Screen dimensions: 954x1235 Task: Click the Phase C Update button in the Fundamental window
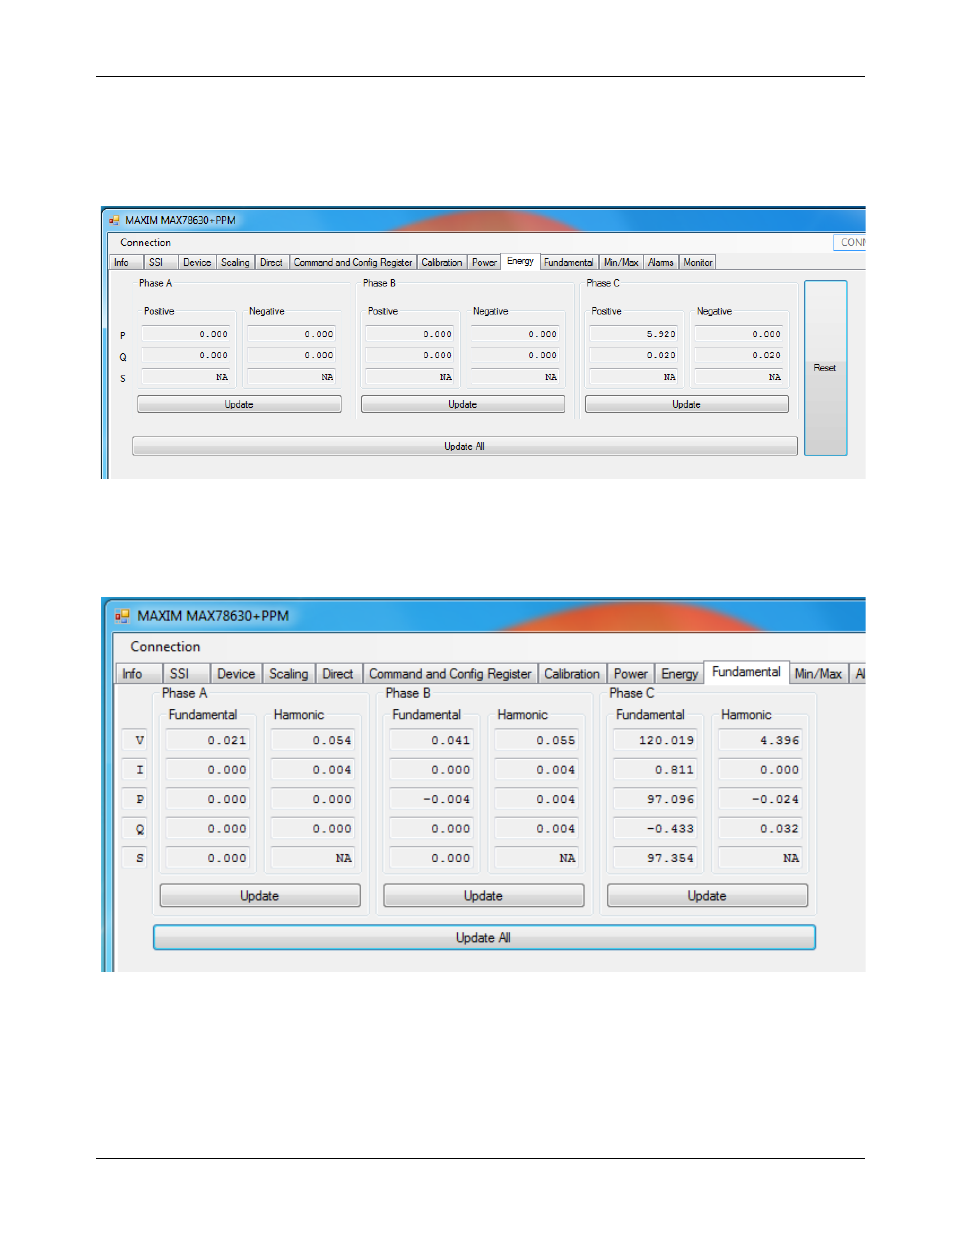pyautogui.click(x=707, y=896)
